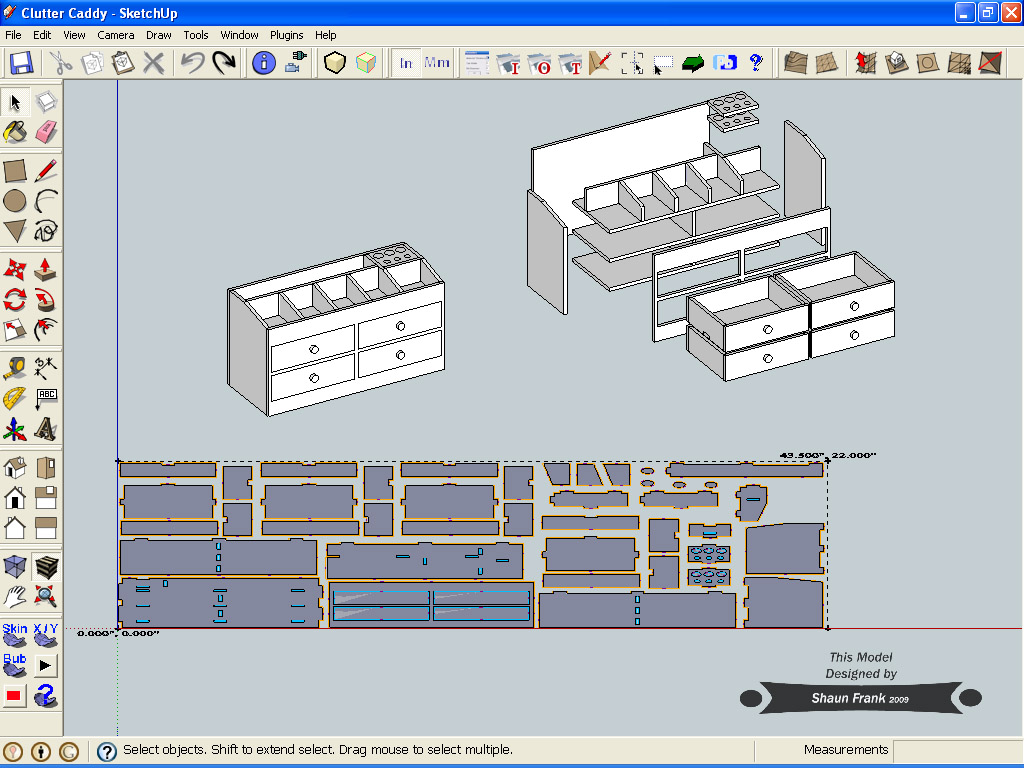Expand the Draw menu
Screen dimensions: 1024x768
159,35
